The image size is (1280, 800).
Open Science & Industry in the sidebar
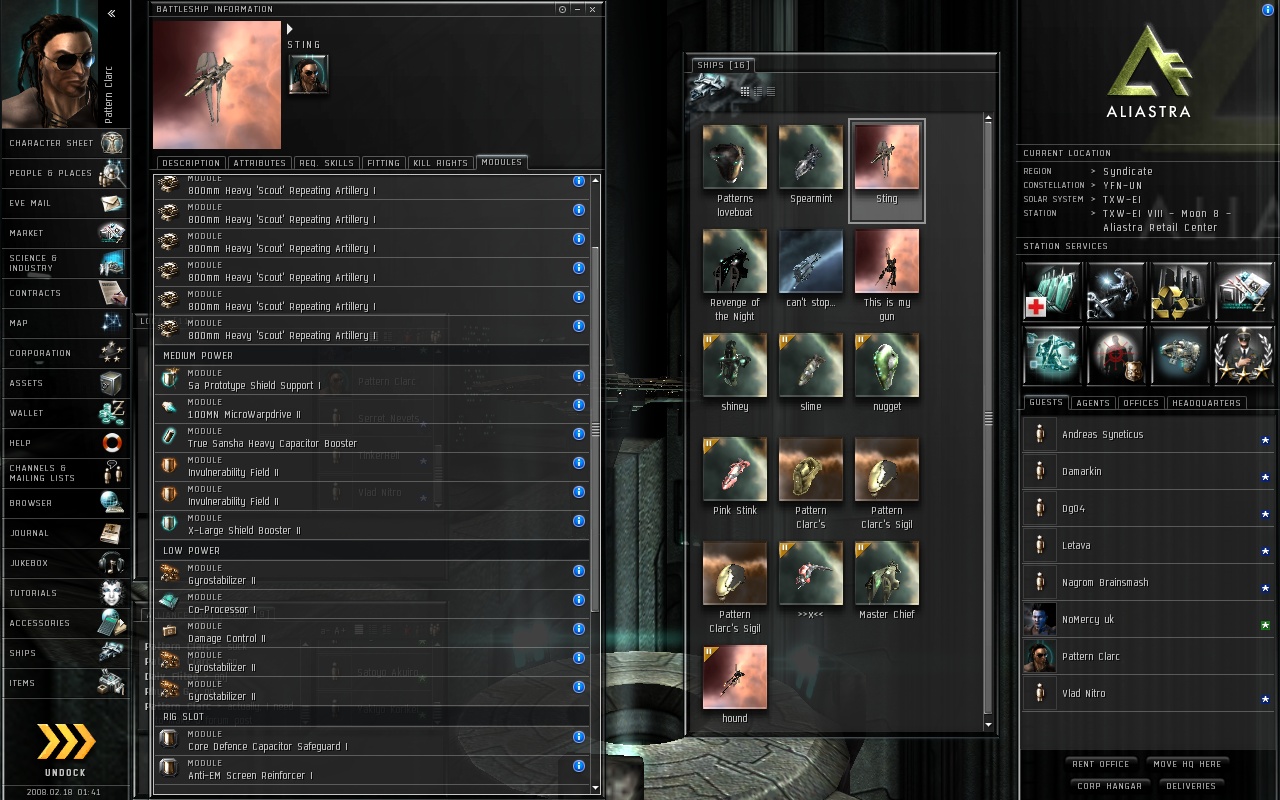[65, 263]
